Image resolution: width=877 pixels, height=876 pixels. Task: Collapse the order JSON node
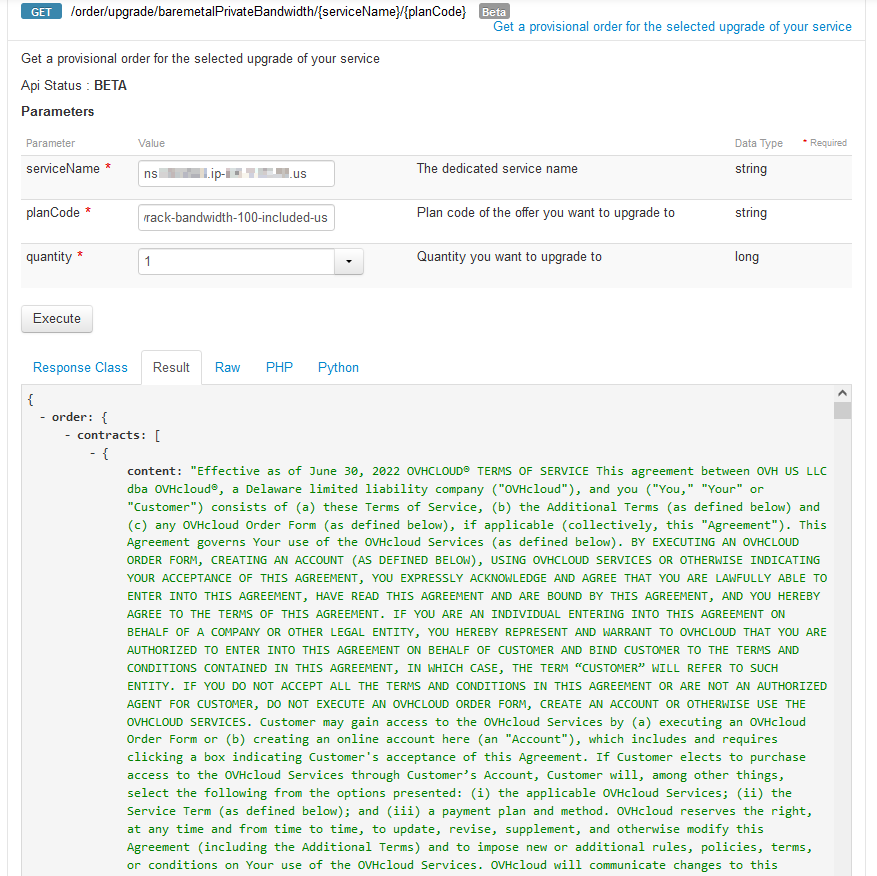click(43, 417)
